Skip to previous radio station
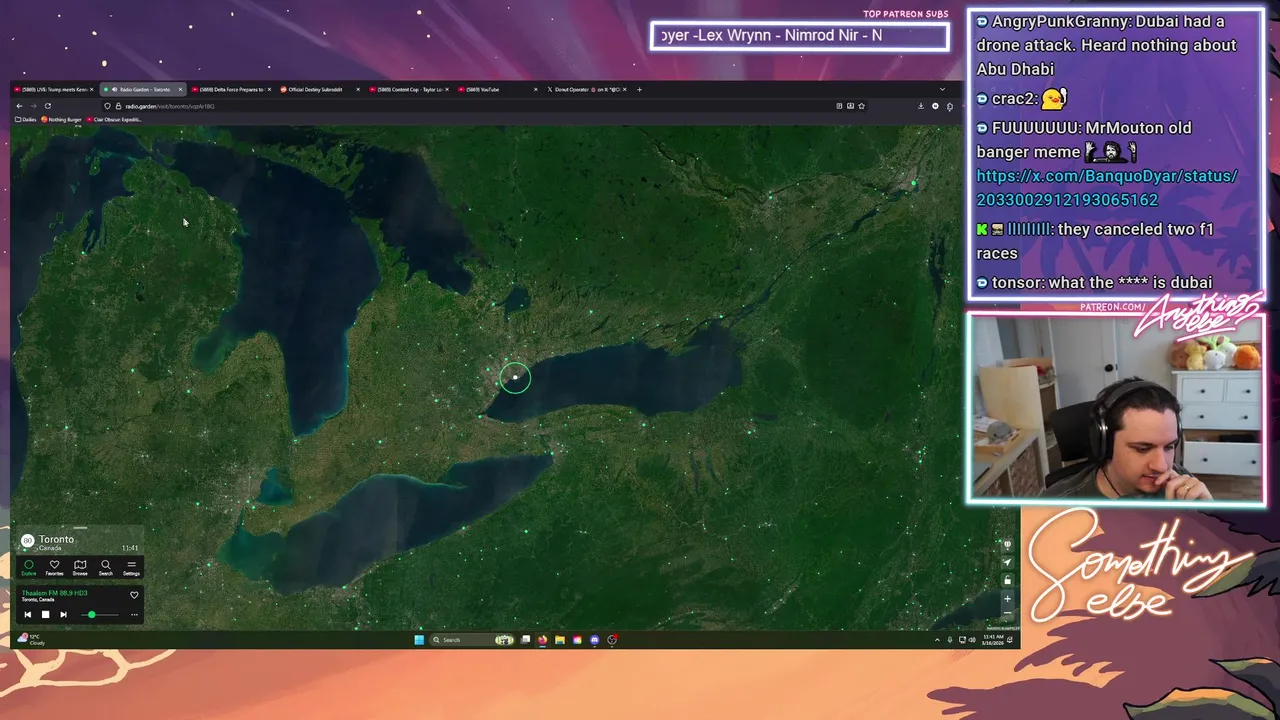The width and height of the screenshot is (1280, 720). tap(28, 614)
